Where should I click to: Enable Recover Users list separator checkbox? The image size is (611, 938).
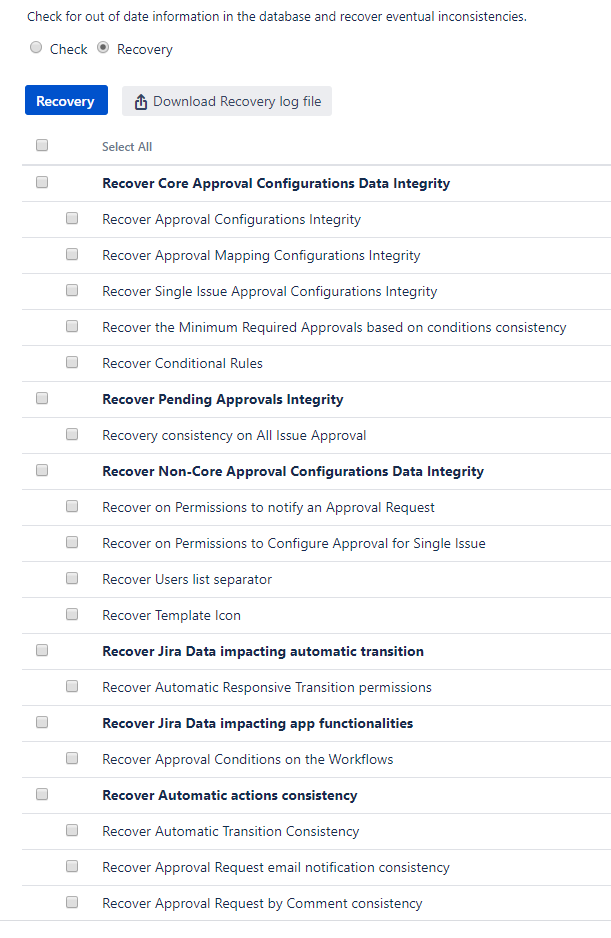pos(72,579)
